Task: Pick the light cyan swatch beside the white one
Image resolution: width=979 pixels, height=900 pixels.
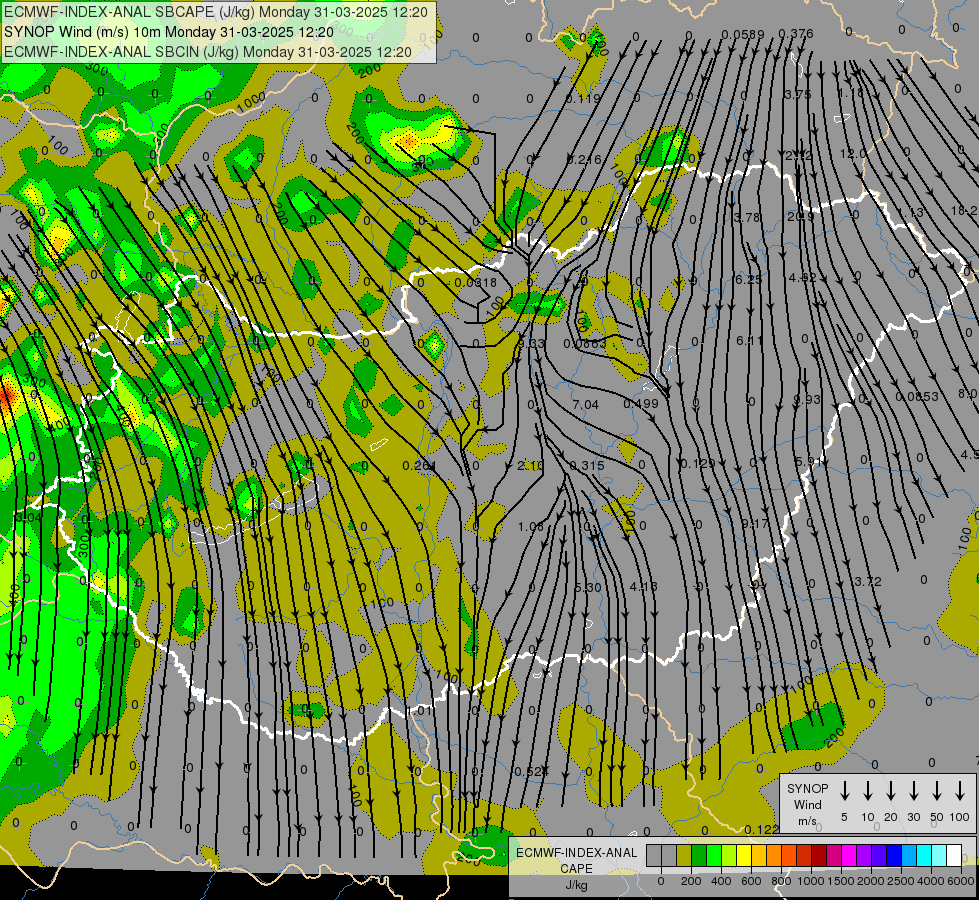Action: point(940,855)
